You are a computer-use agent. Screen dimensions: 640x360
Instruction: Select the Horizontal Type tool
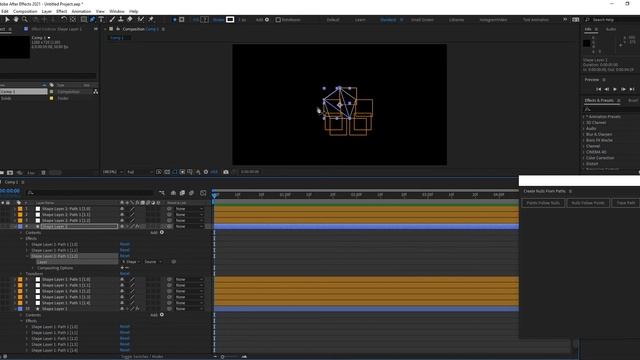tap(101, 19)
